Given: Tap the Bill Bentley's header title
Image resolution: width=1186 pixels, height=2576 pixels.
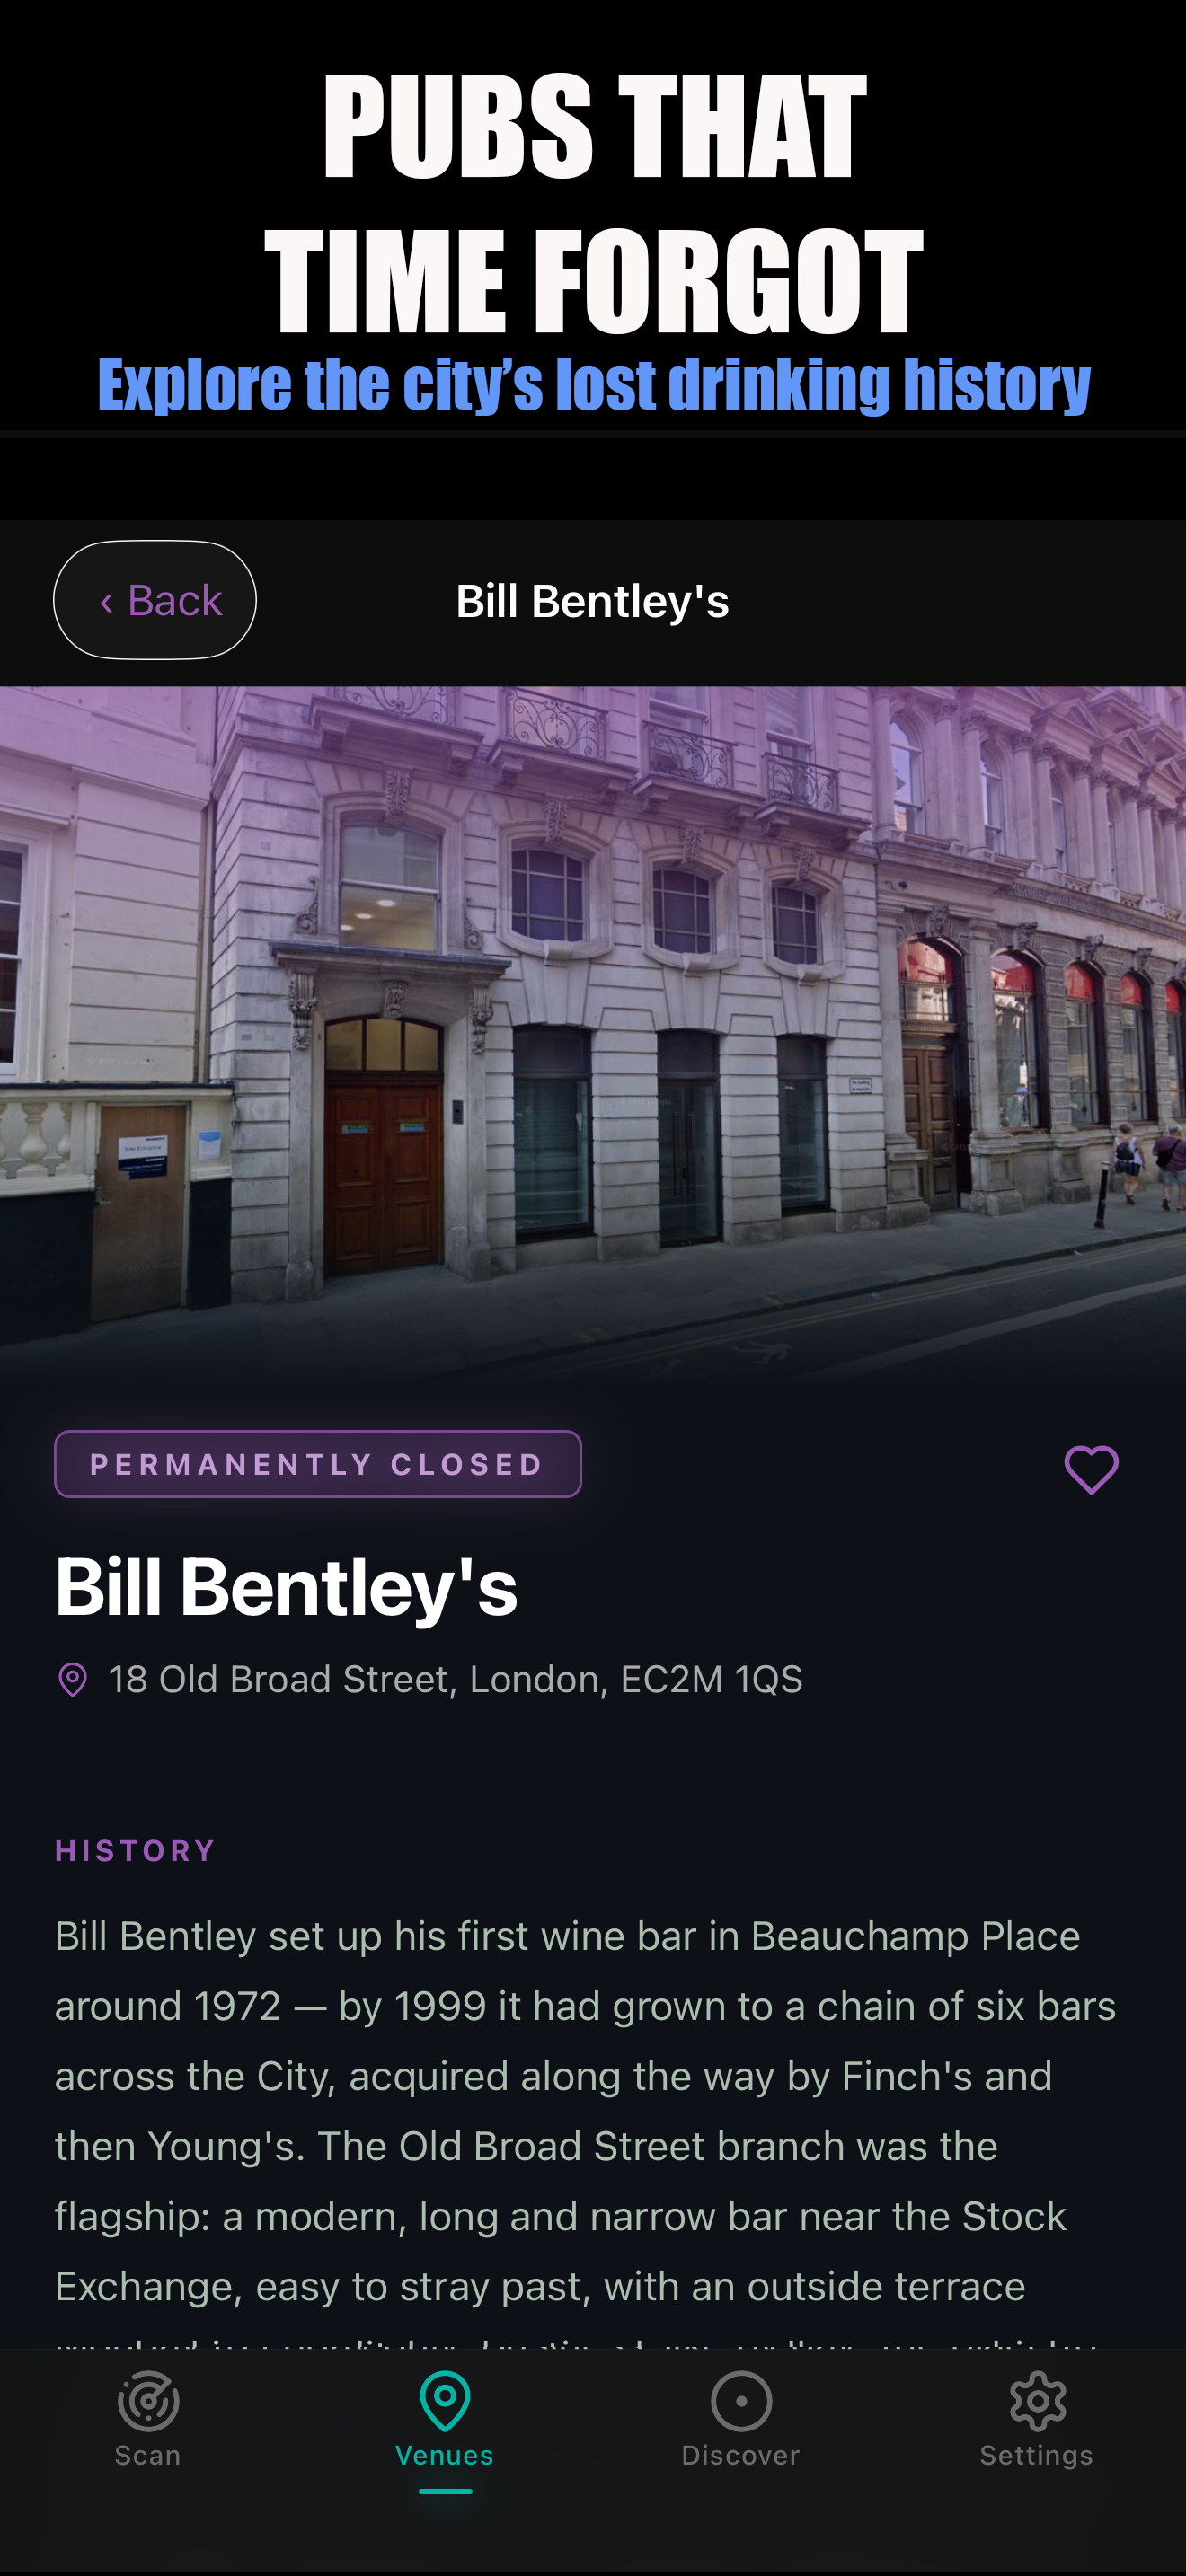Looking at the screenshot, I should pos(593,602).
